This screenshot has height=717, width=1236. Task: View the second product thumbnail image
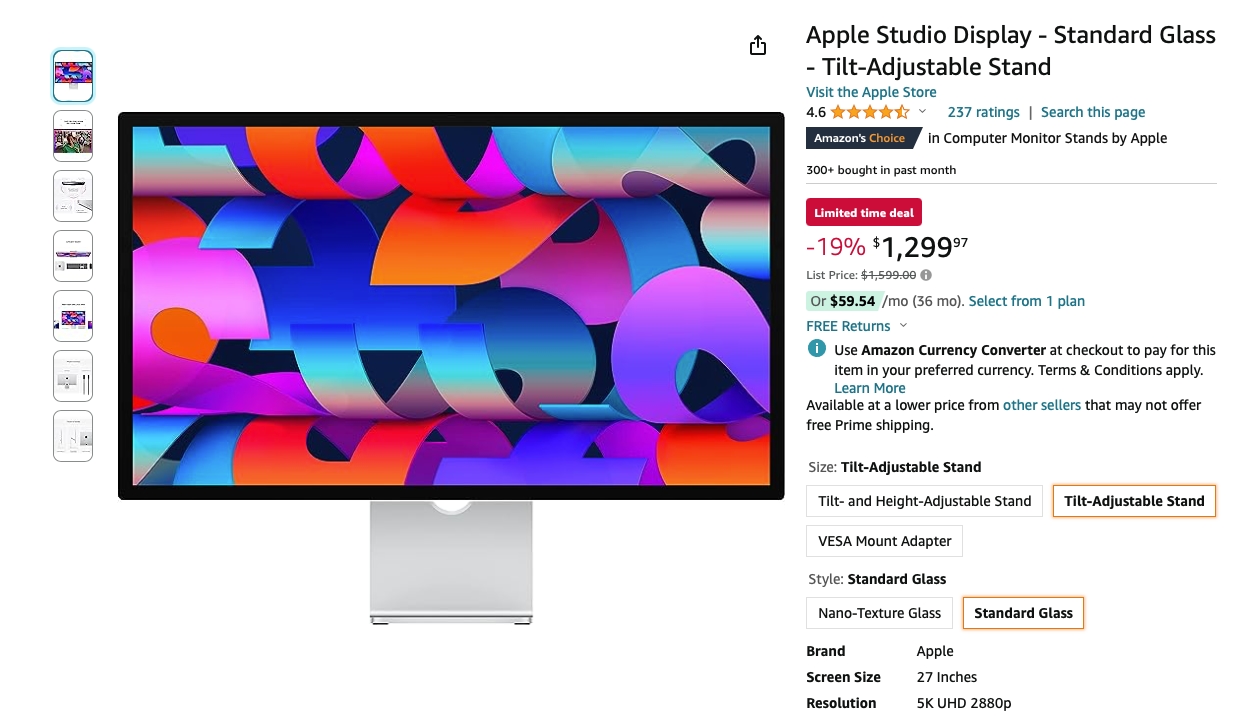[73, 136]
